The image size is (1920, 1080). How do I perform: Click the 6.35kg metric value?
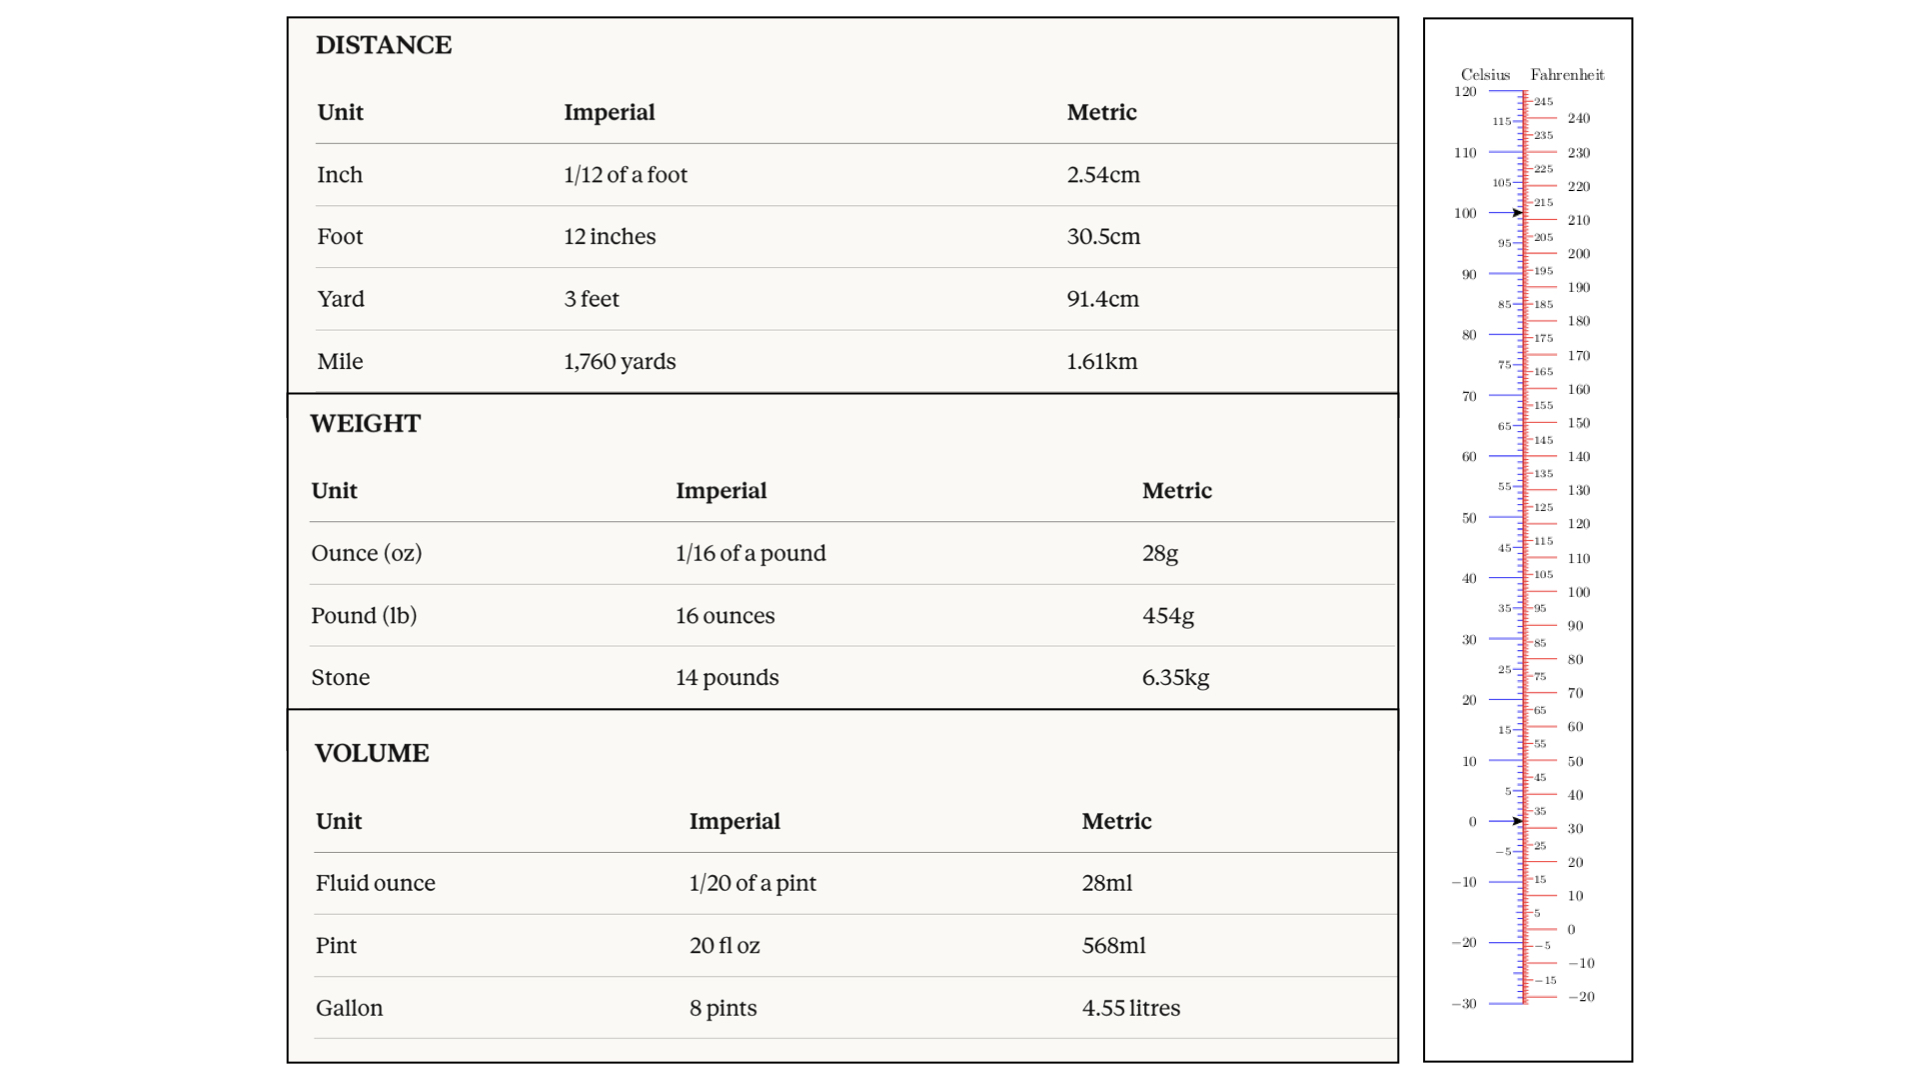point(1175,678)
